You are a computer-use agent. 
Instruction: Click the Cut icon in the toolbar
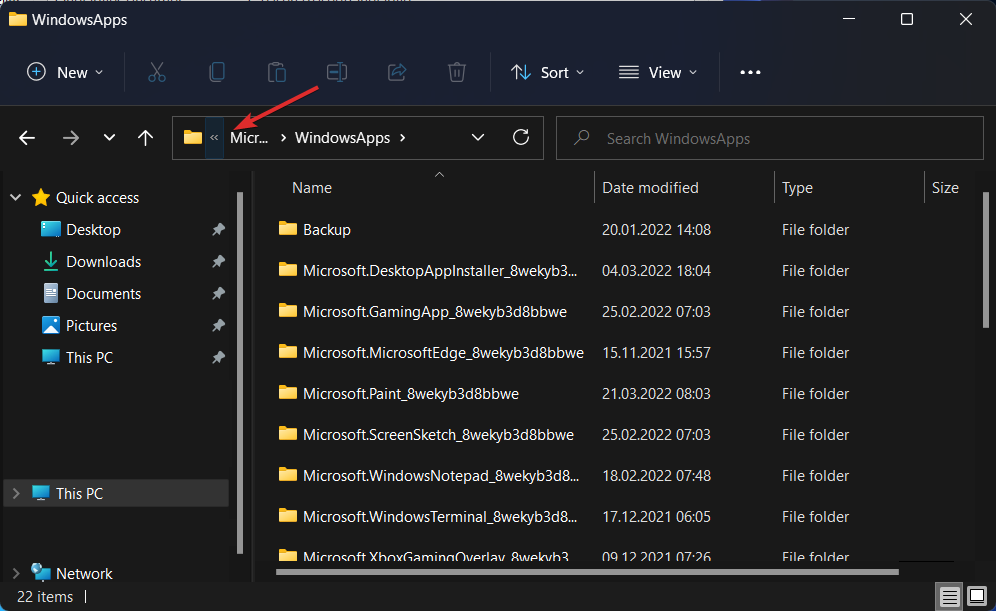[156, 72]
